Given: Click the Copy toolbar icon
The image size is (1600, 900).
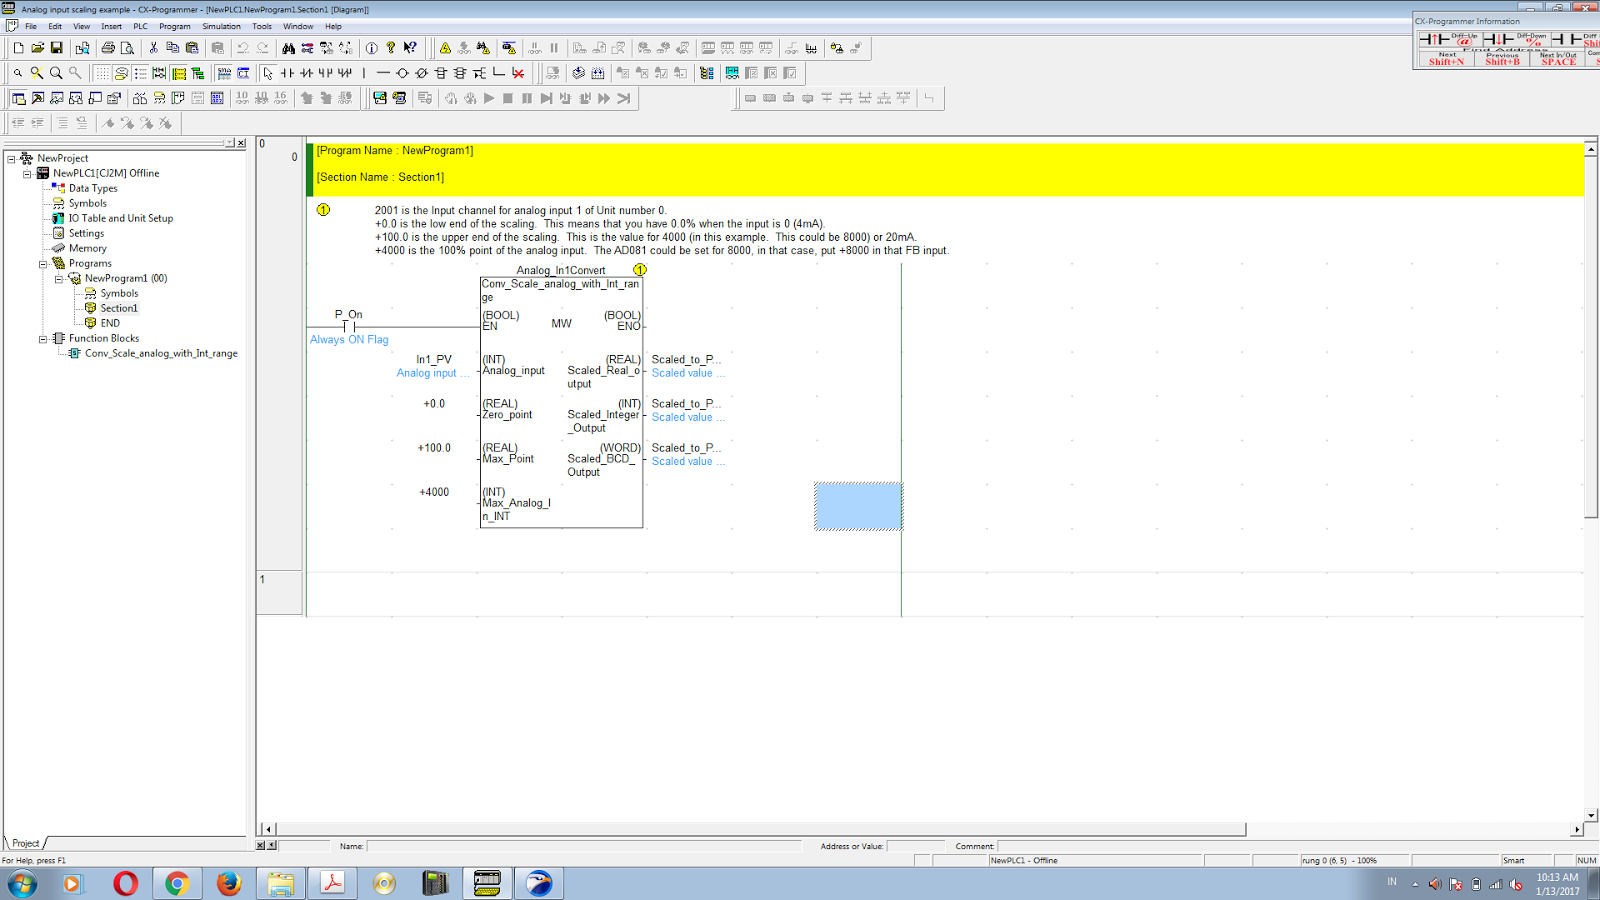Looking at the screenshot, I should pos(172,48).
